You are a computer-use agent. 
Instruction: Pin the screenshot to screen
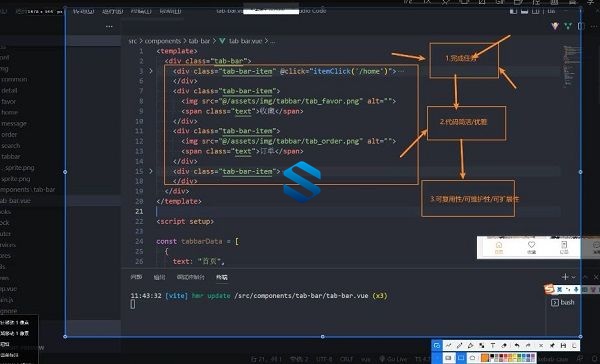tap(552, 345)
